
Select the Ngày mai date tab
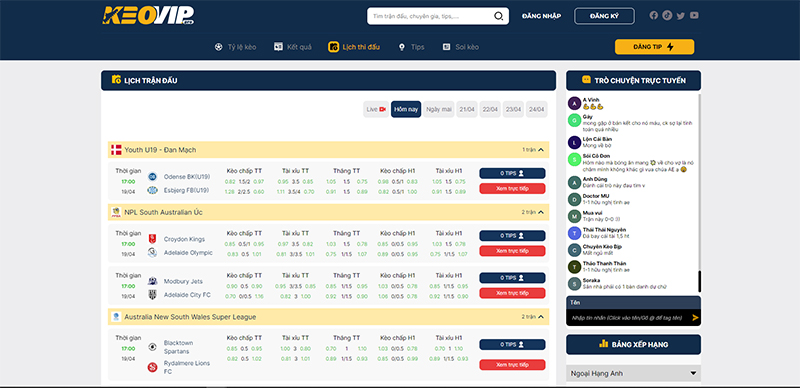pos(439,109)
